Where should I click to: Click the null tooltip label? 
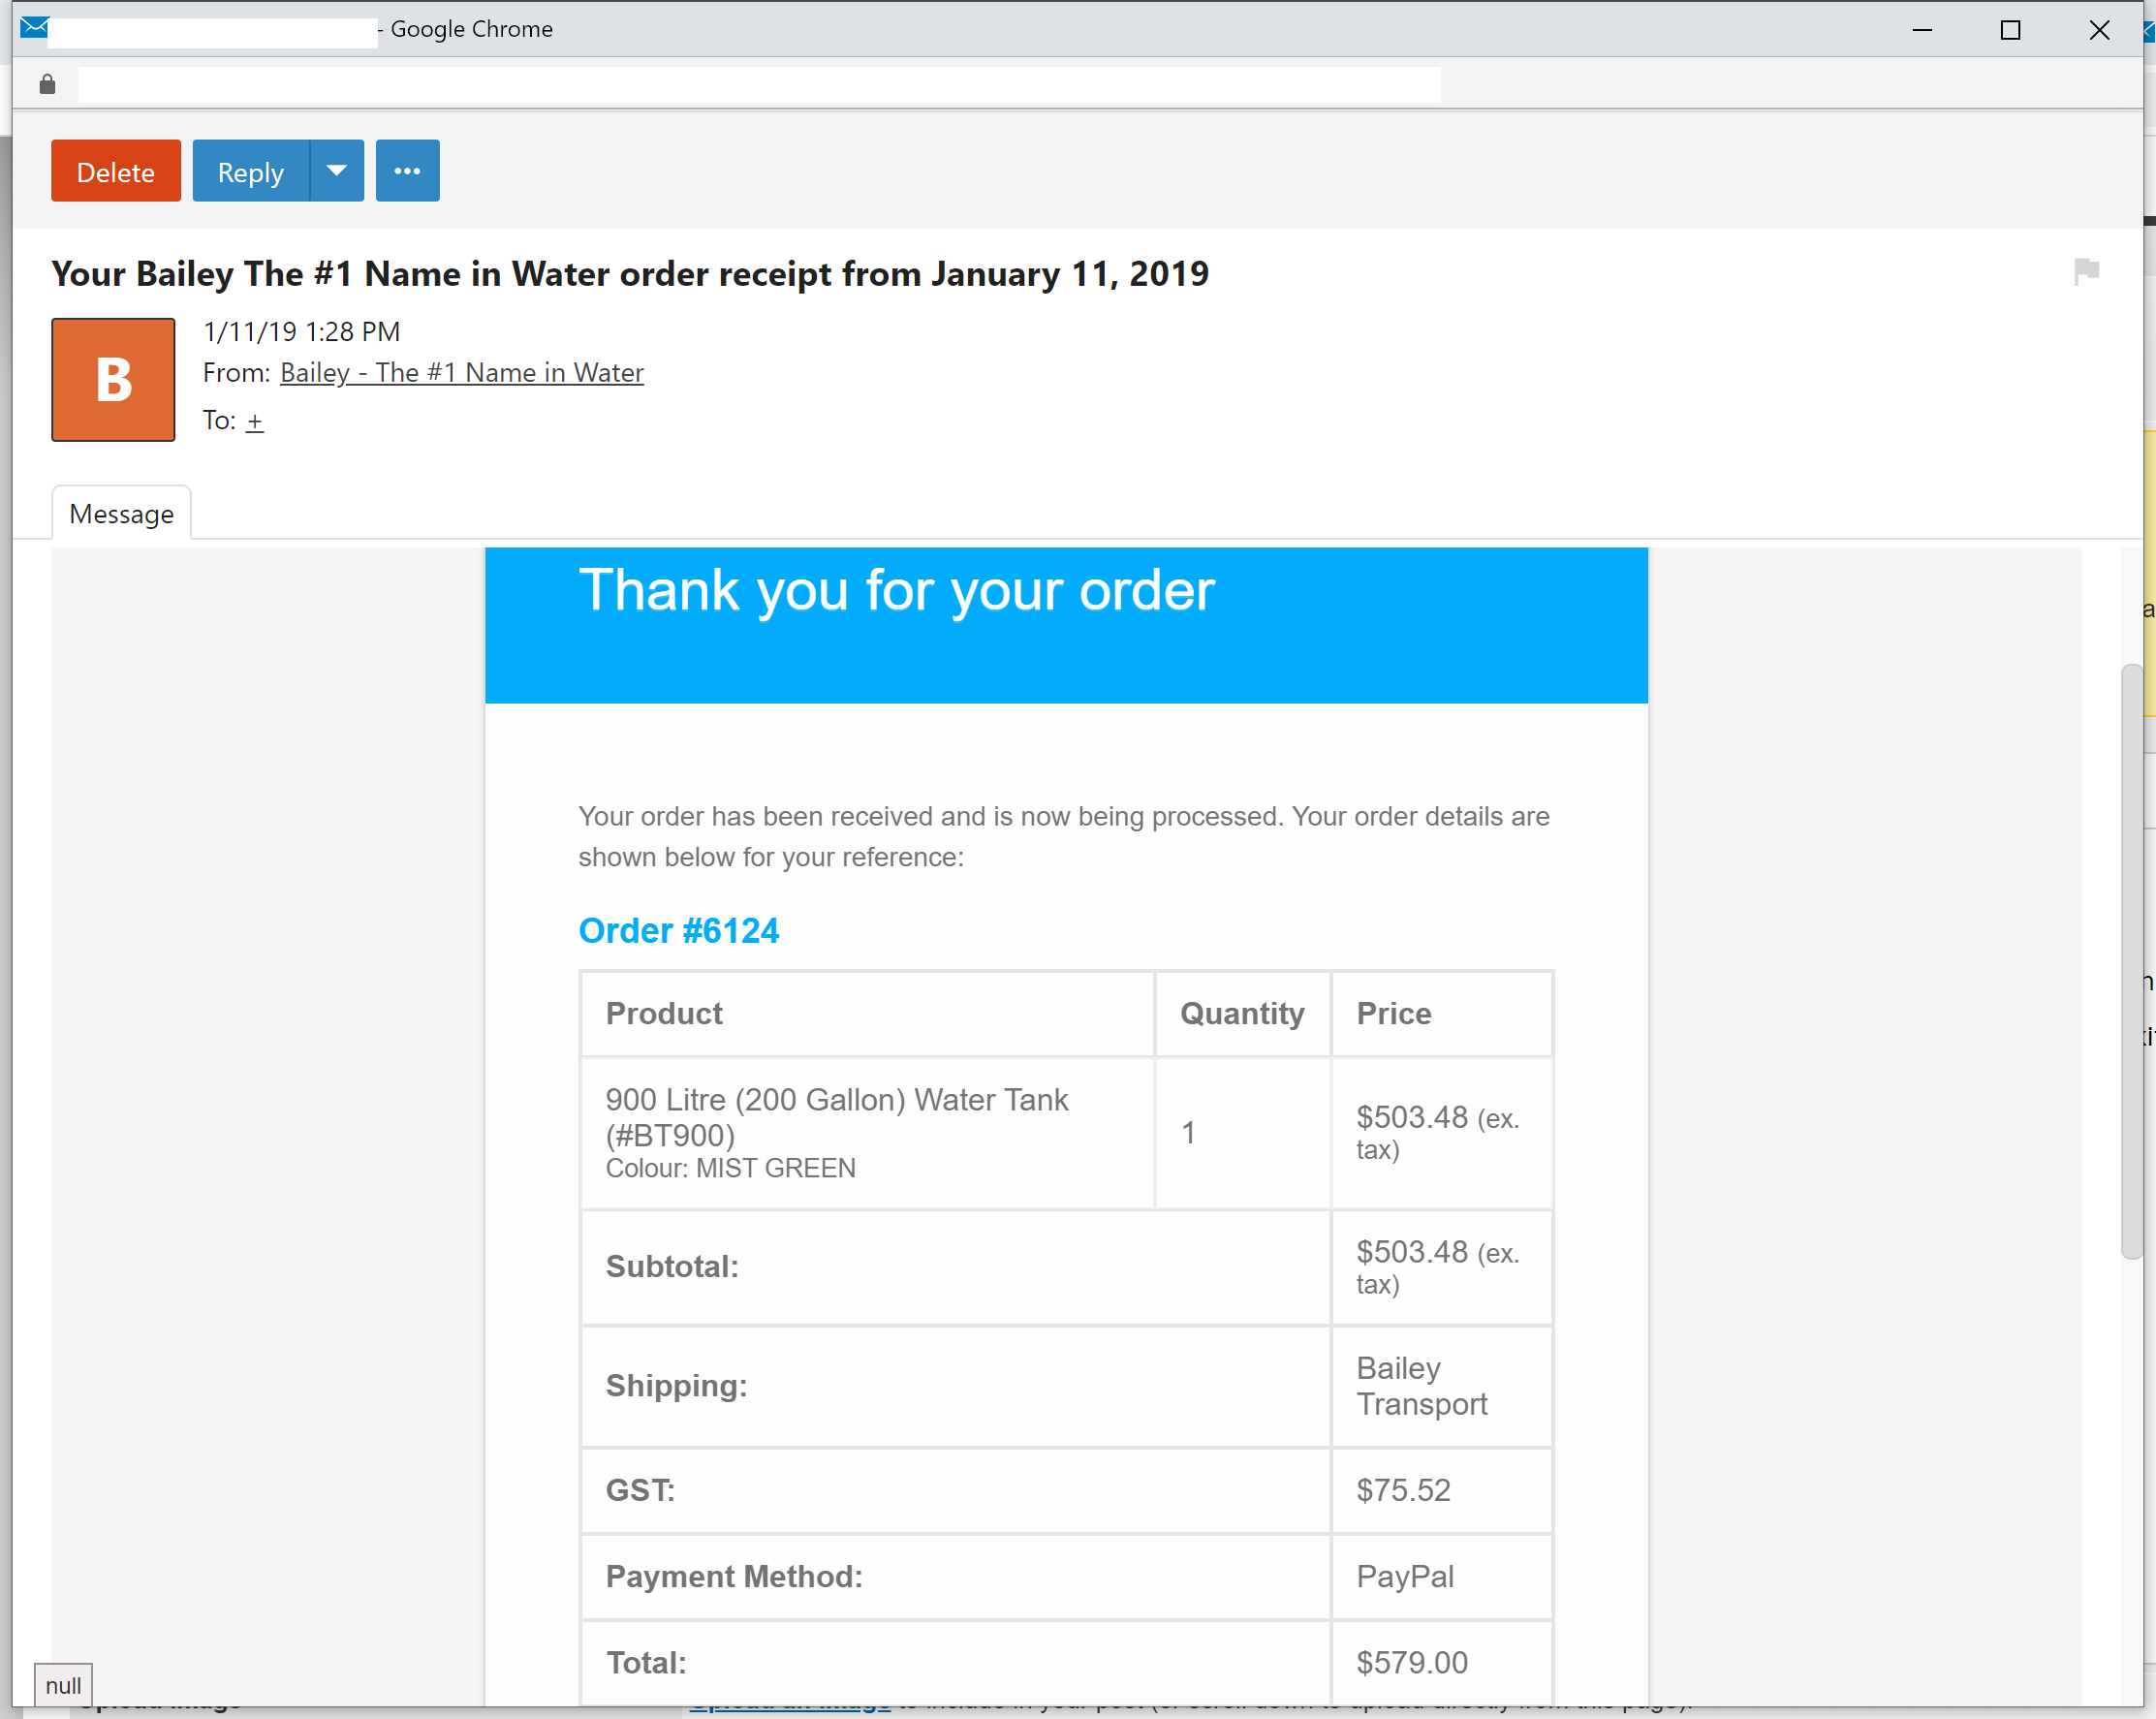(63, 1685)
